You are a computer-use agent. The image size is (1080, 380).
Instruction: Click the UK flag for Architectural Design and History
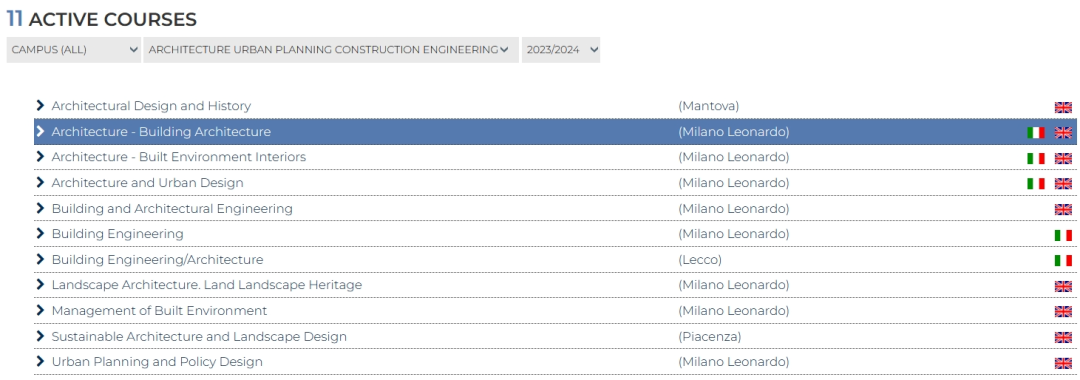point(1063,107)
